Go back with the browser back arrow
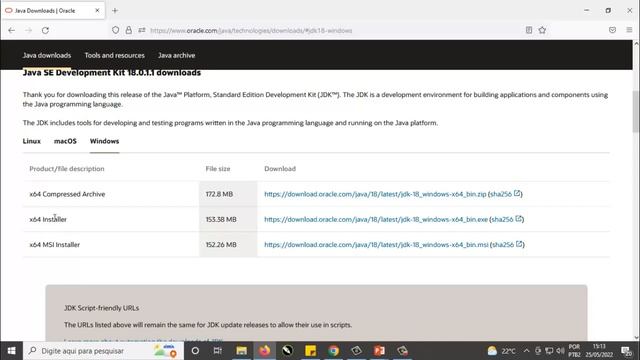This screenshot has height=360, width=640. coord(11,30)
